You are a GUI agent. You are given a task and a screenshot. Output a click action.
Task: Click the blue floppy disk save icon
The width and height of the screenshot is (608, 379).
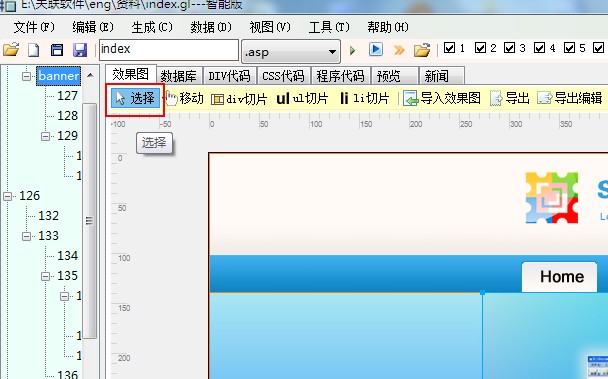coord(80,50)
